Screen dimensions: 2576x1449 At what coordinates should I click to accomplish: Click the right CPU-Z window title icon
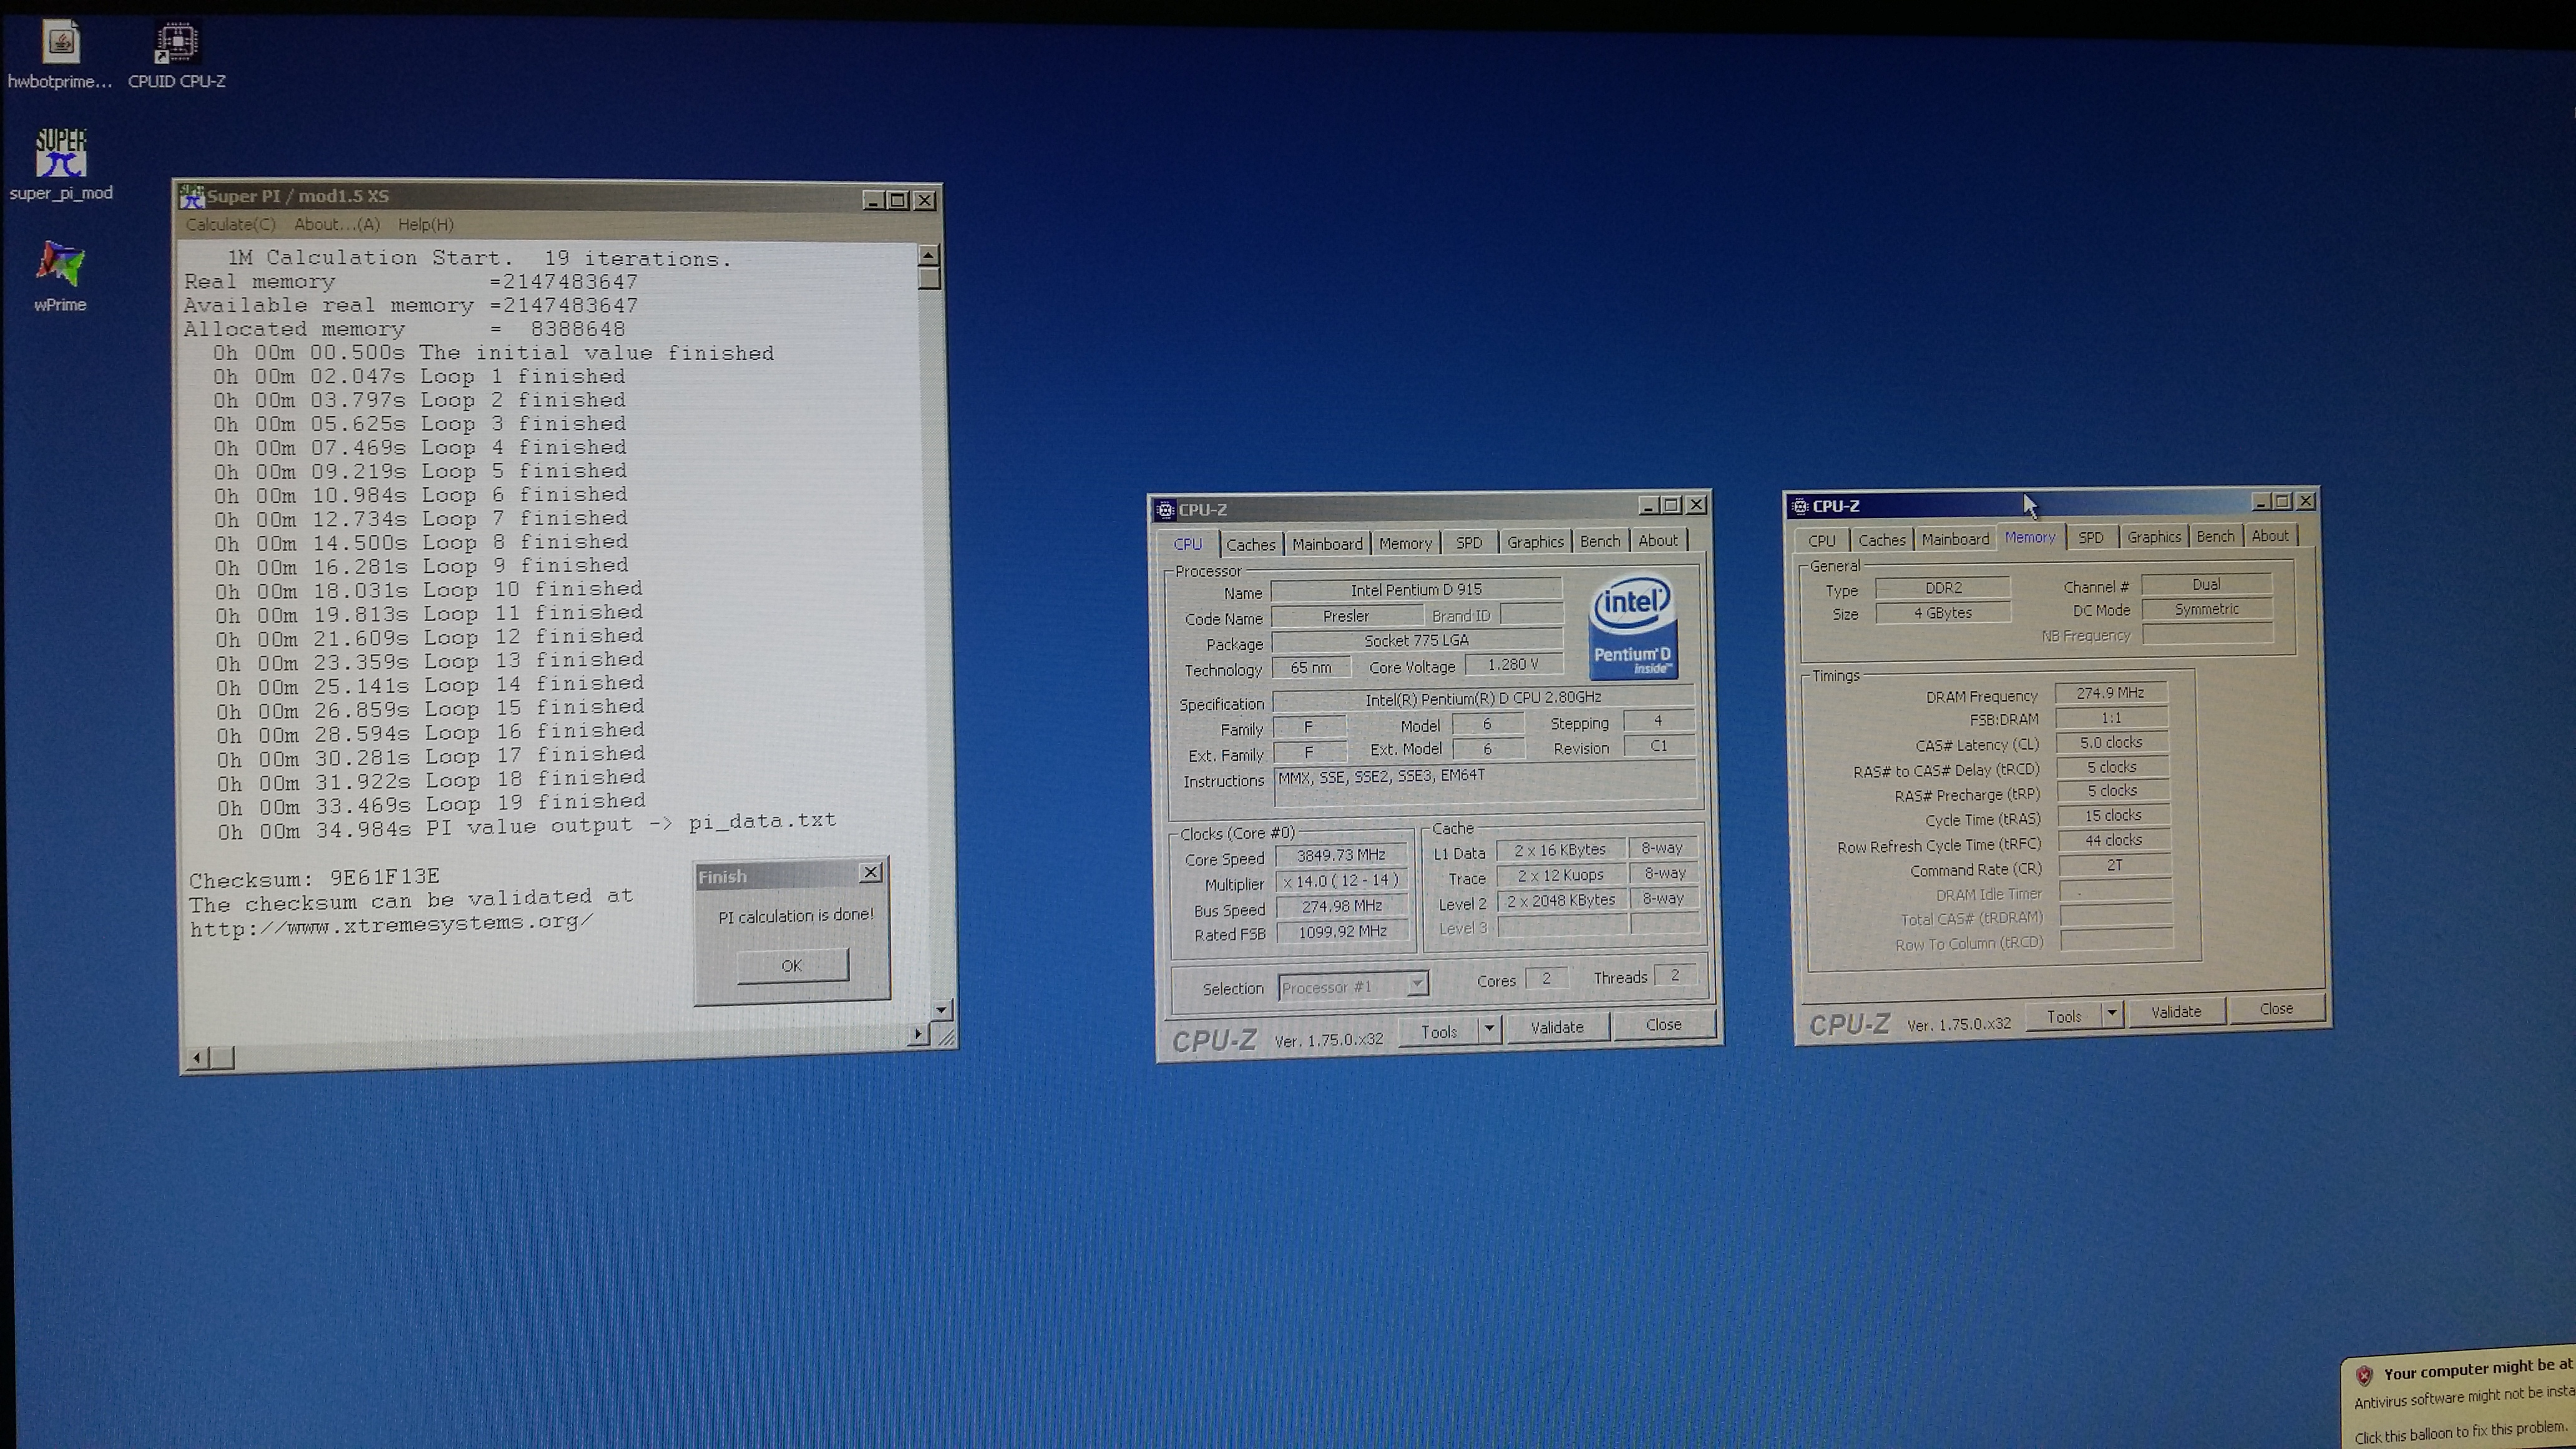click(x=1800, y=506)
